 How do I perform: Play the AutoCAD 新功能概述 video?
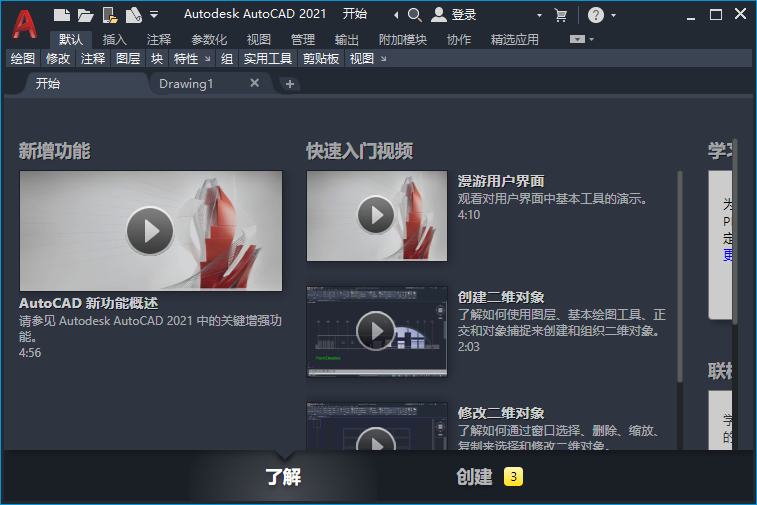(x=150, y=231)
